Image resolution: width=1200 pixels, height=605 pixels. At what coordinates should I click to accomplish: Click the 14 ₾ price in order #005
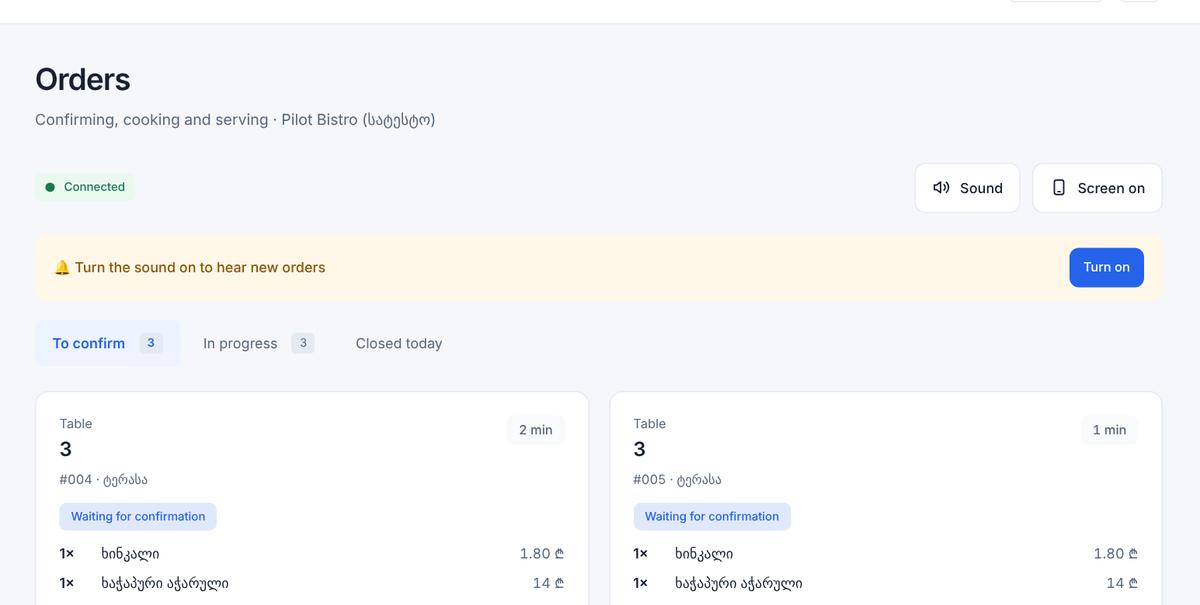coord(1122,583)
